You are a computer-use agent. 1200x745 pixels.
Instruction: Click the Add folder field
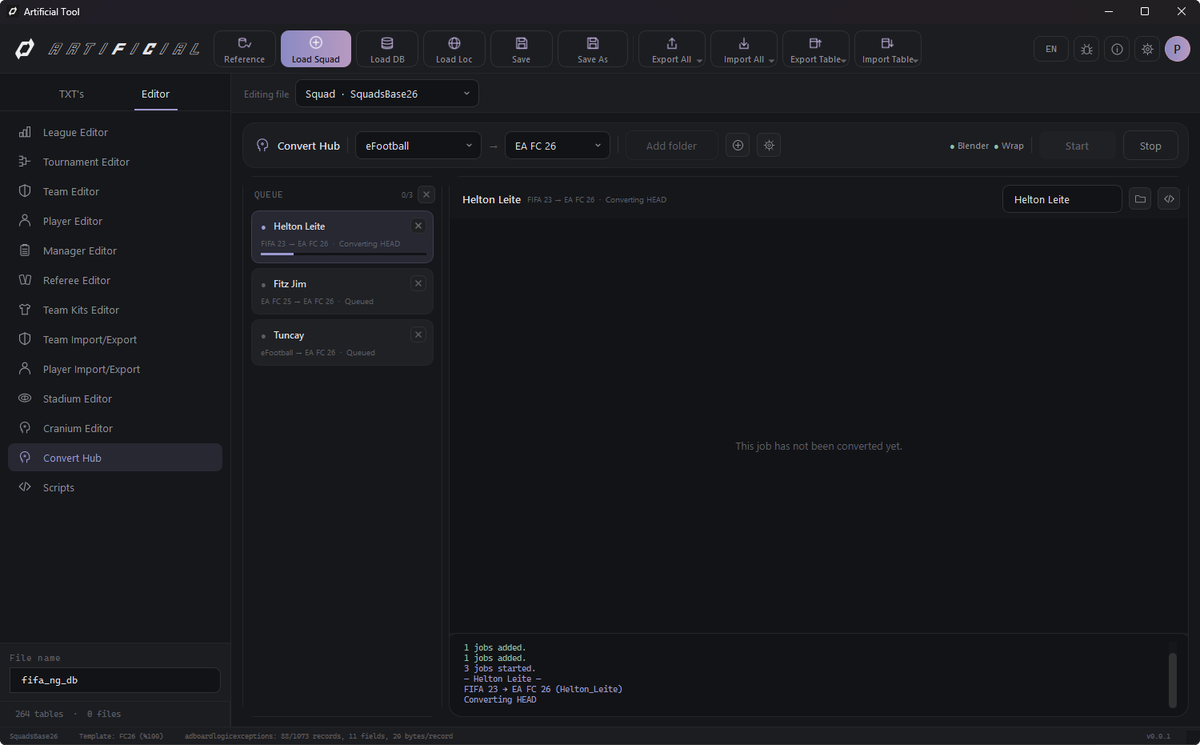click(x=672, y=146)
